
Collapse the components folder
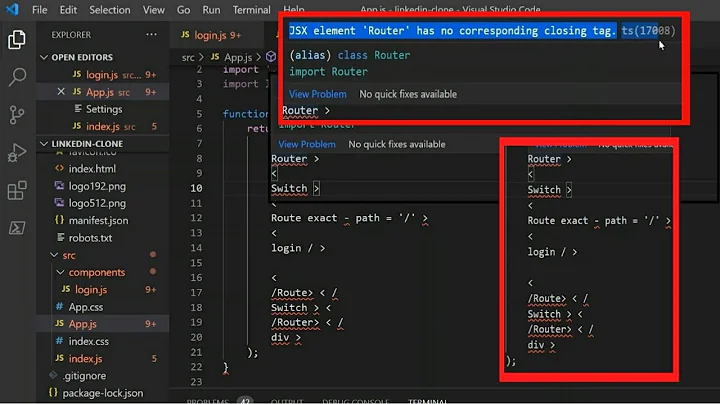[x=60, y=272]
